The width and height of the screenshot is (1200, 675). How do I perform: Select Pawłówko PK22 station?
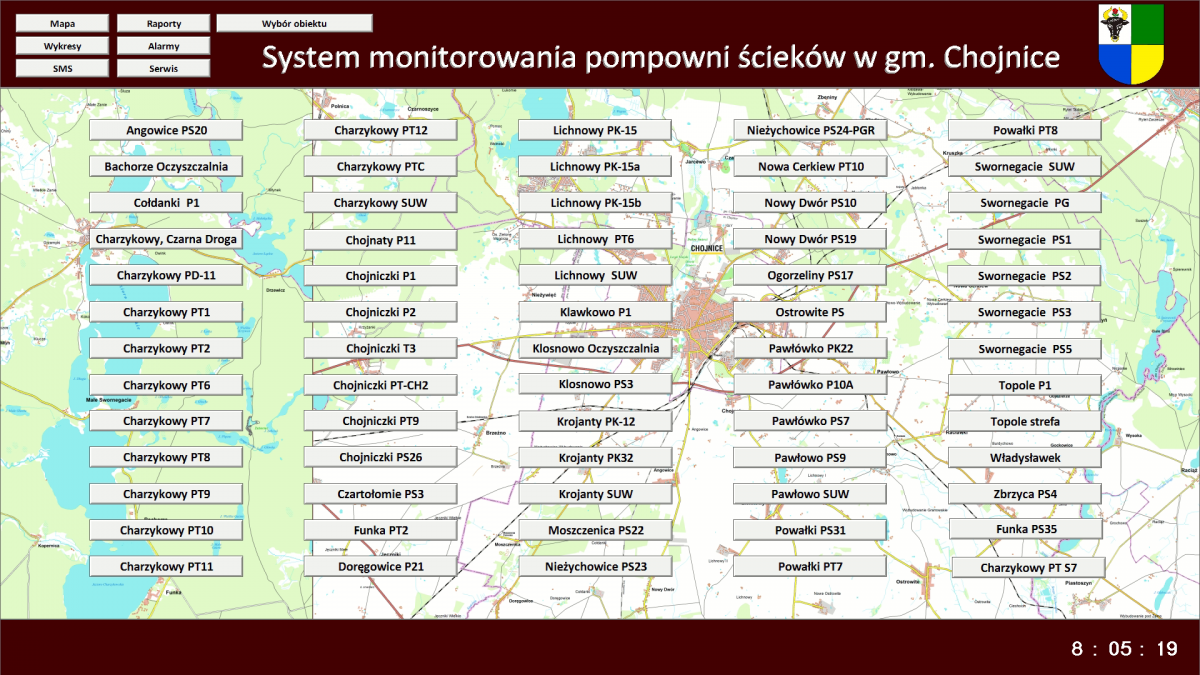click(x=811, y=348)
